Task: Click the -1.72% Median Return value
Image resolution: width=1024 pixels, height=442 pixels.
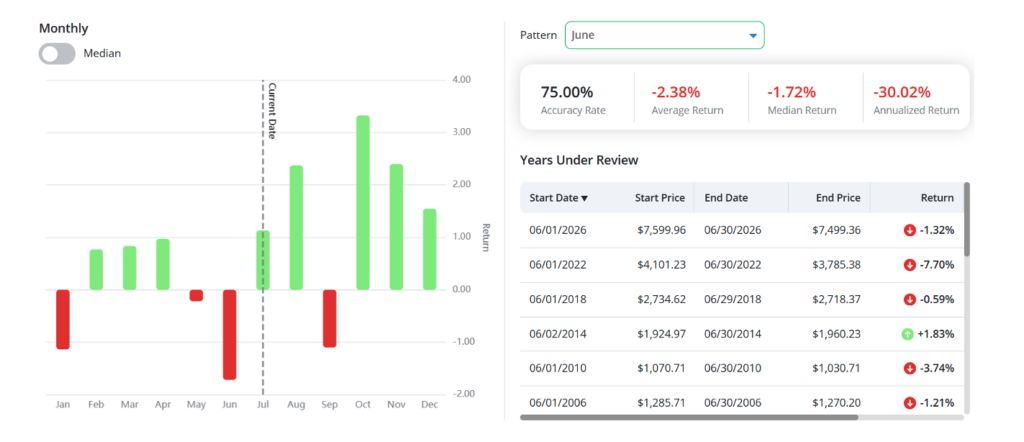Action: (x=792, y=93)
